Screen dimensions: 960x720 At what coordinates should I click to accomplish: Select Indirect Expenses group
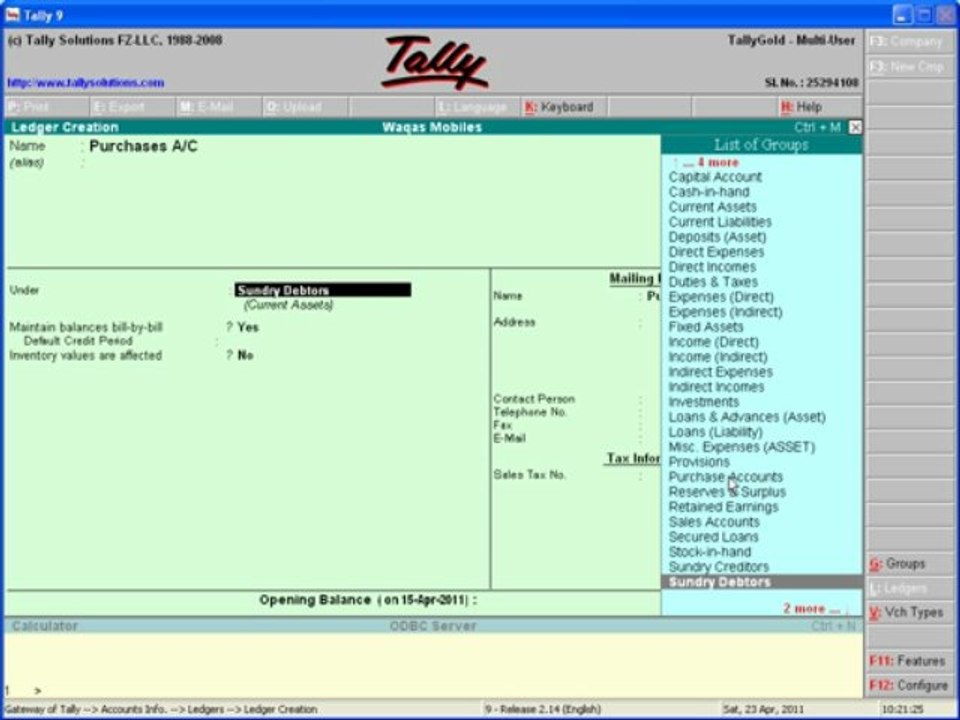pyautogui.click(x=721, y=372)
